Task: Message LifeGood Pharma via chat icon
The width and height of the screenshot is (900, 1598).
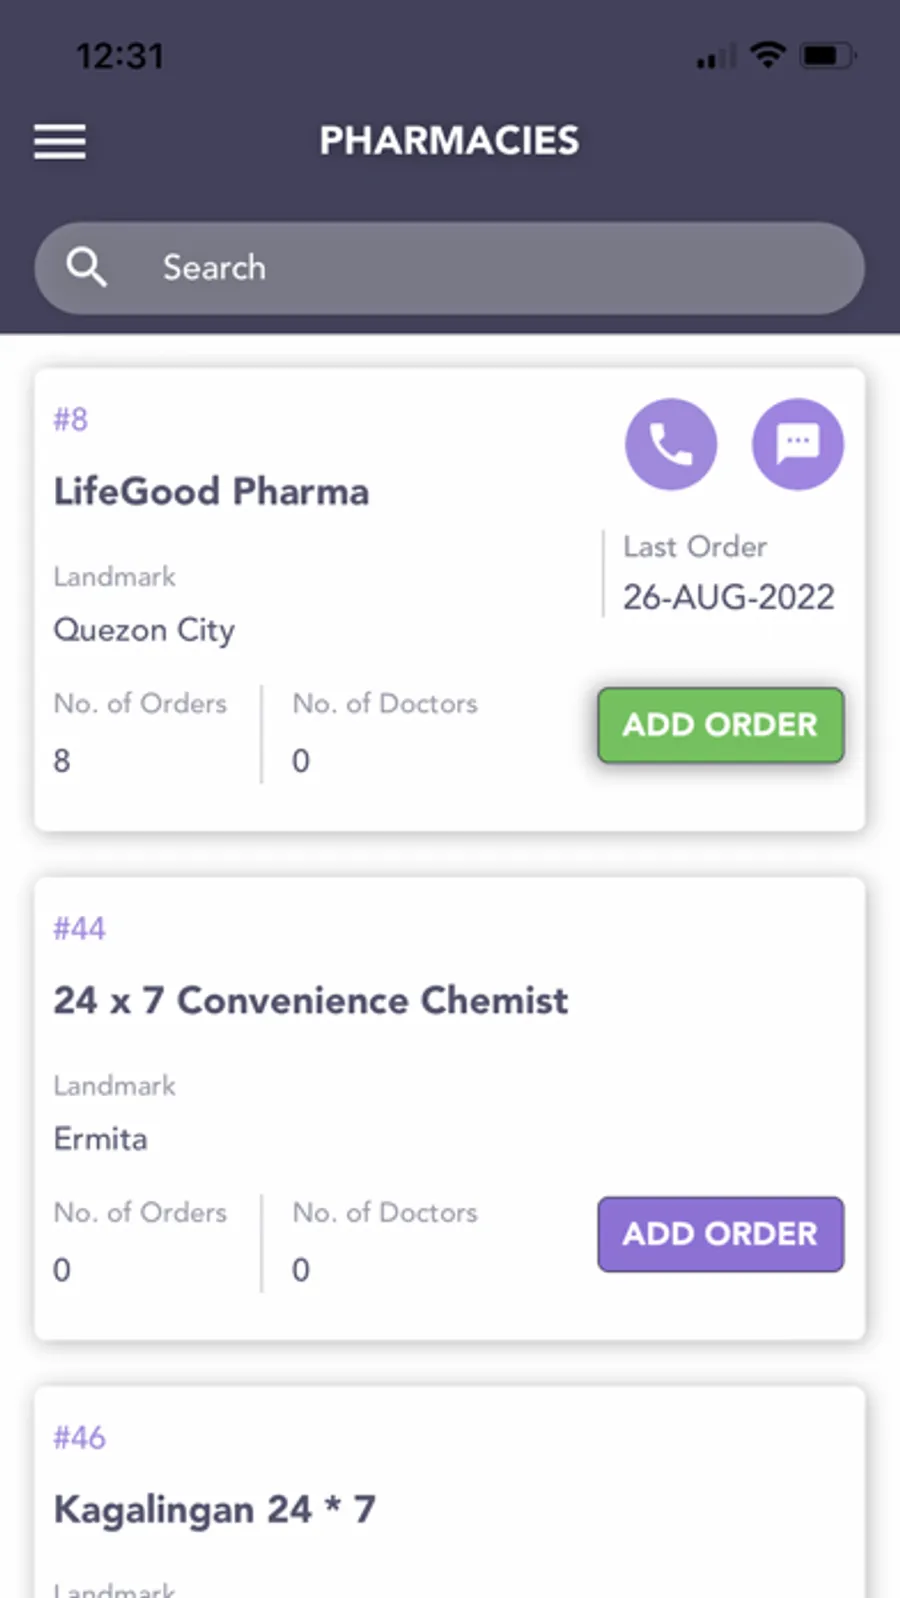Action: point(797,444)
